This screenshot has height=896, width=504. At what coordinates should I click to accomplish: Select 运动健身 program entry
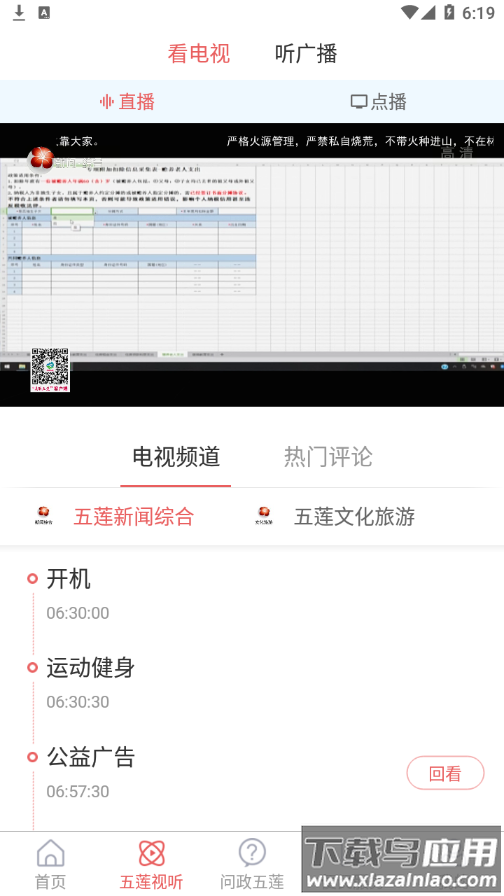coord(90,667)
